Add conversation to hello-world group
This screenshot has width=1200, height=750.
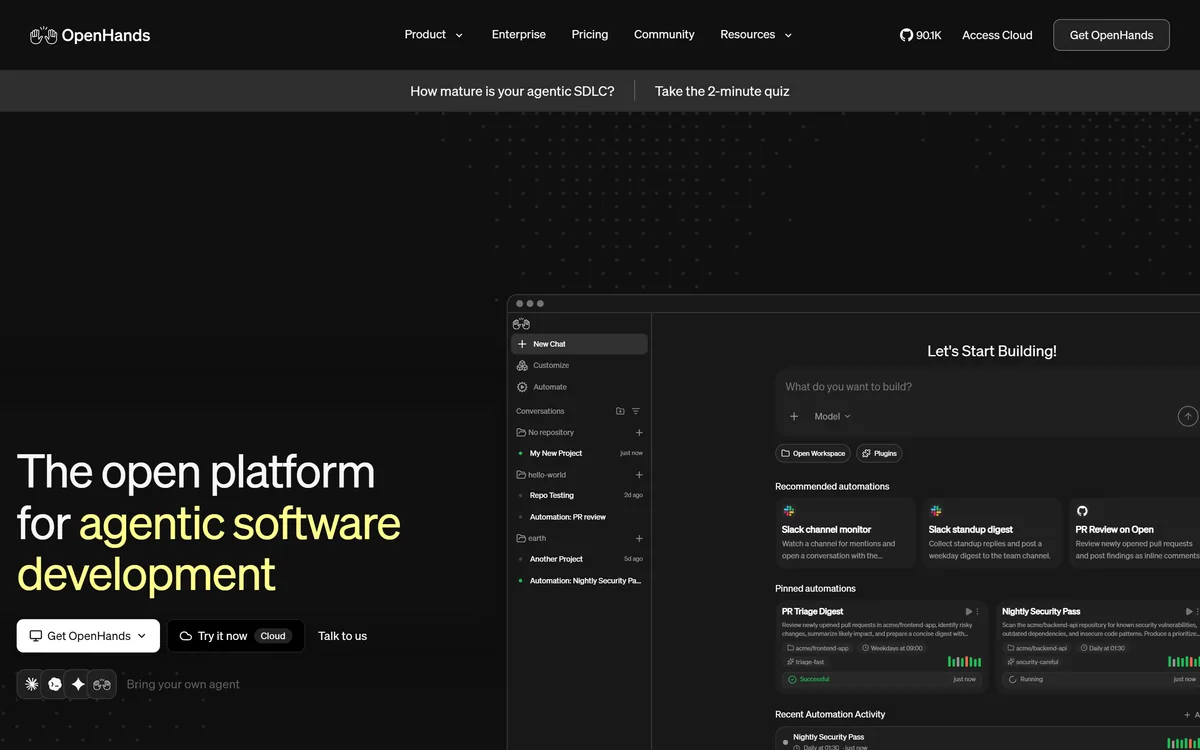click(x=639, y=475)
